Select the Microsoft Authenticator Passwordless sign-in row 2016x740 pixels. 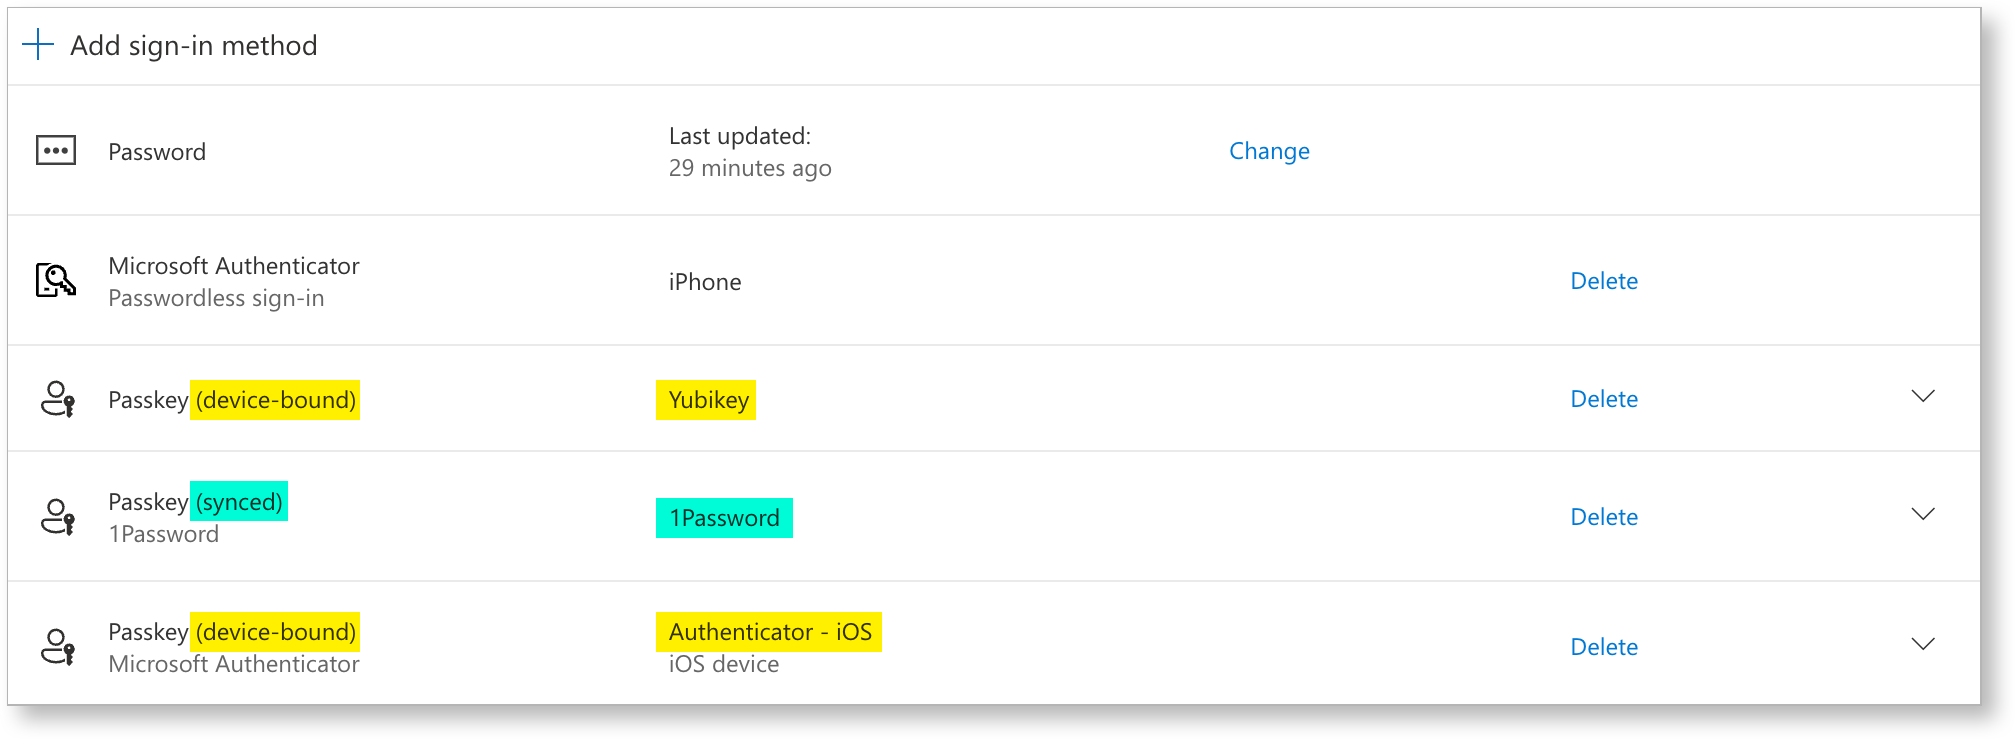pyautogui.click(x=233, y=281)
